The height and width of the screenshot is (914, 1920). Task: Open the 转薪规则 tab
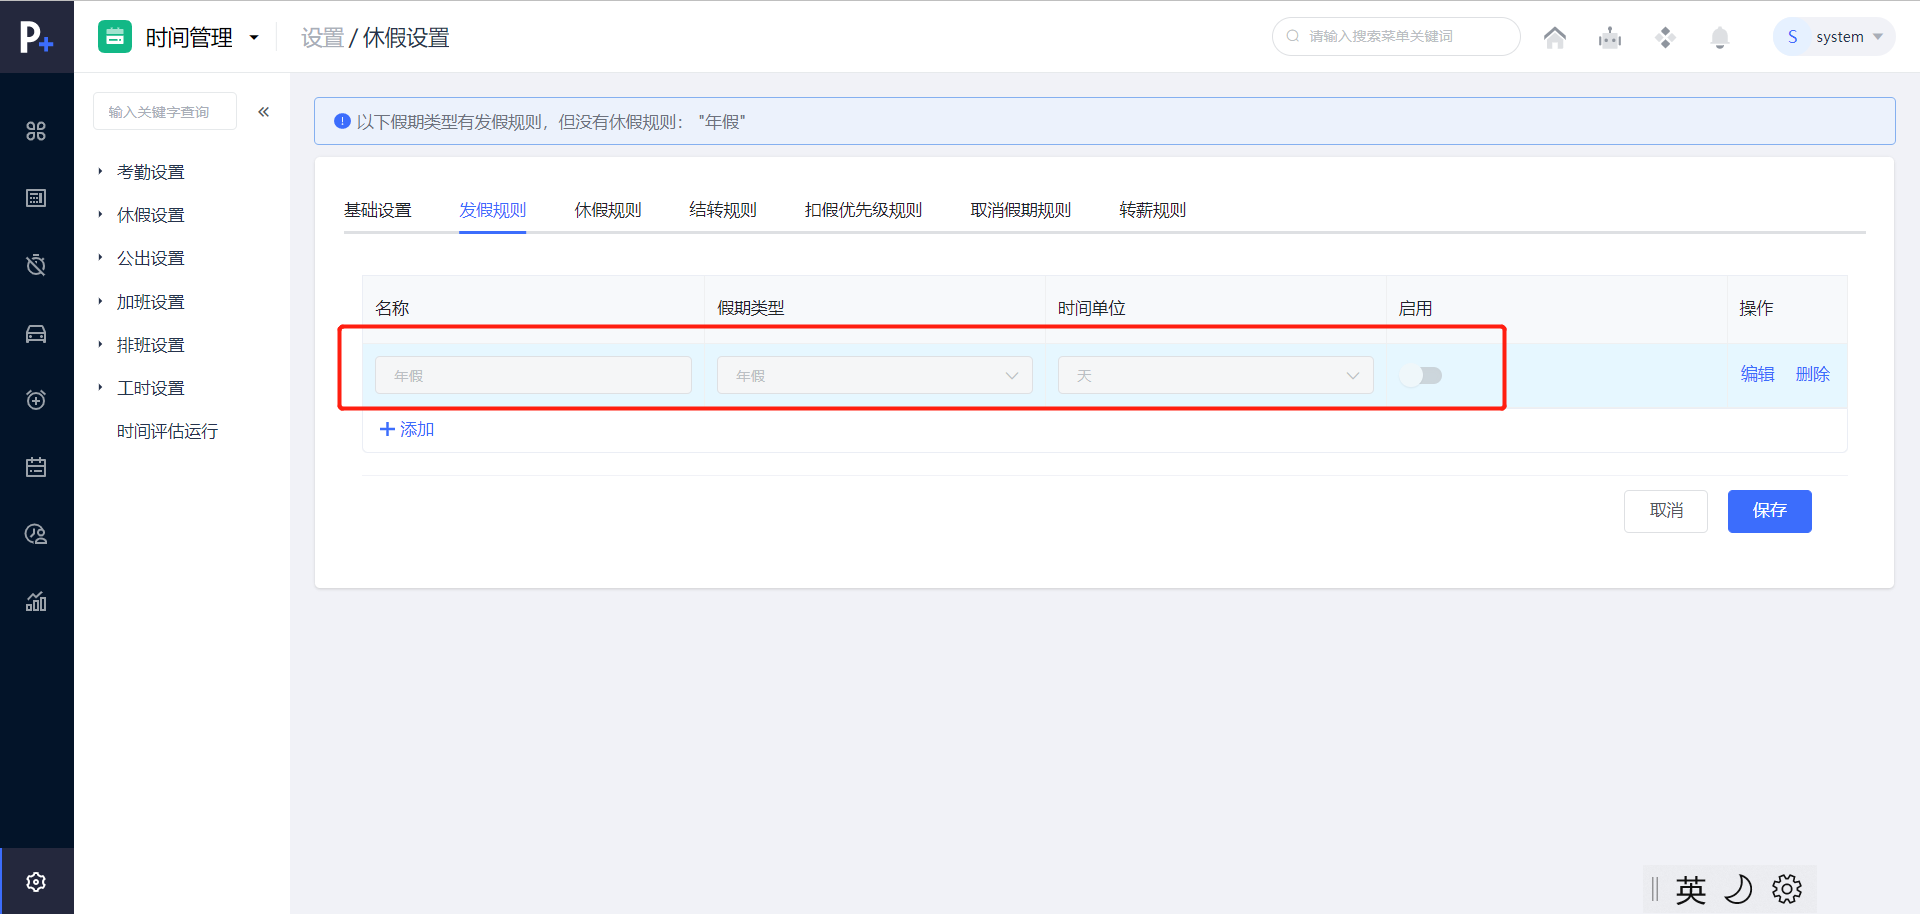[1153, 210]
